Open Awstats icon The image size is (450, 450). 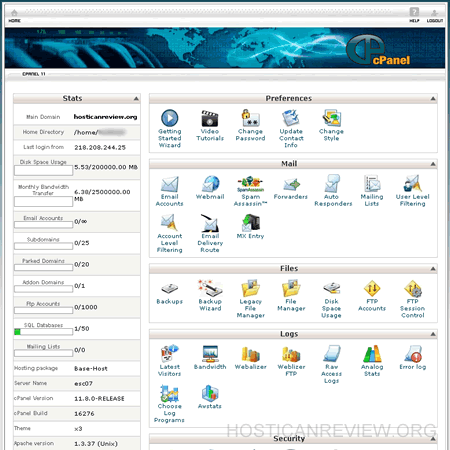coord(210,393)
